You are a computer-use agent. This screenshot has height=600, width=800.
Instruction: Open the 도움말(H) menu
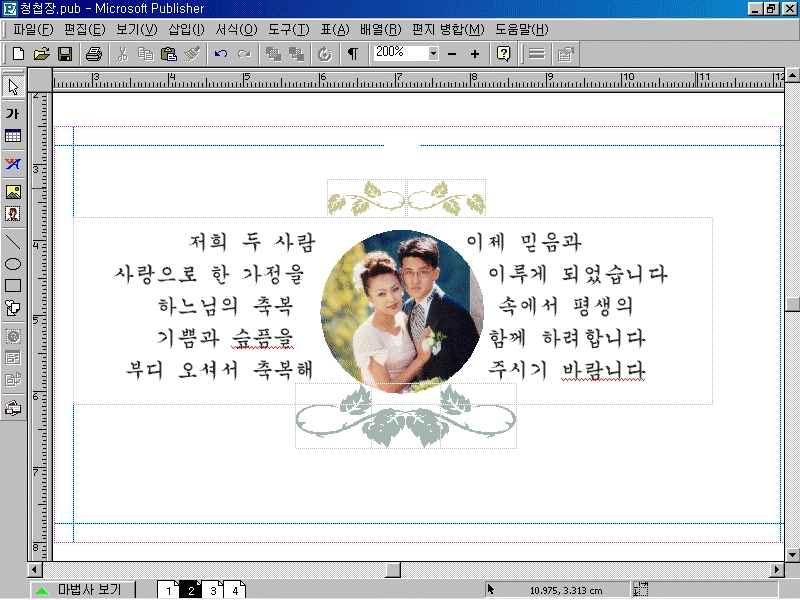click(x=521, y=30)
